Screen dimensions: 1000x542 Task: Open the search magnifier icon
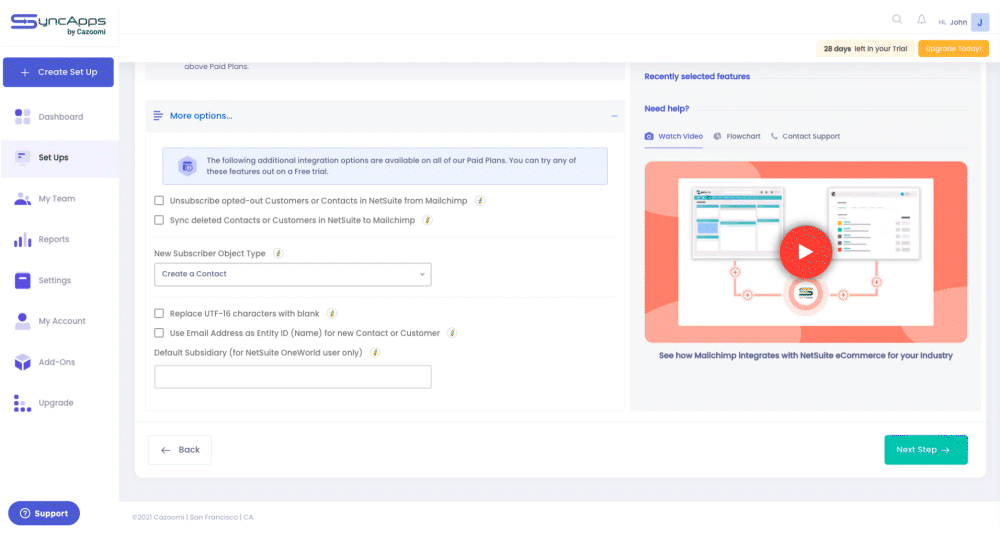897,19
